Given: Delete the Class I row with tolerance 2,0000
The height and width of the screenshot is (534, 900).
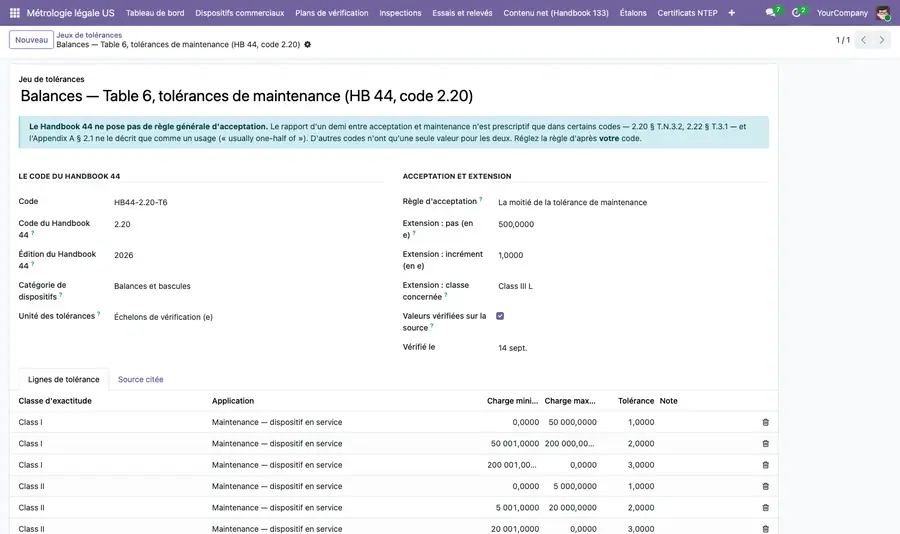Looking at the screenshot, I should click(x=765, y=443).
